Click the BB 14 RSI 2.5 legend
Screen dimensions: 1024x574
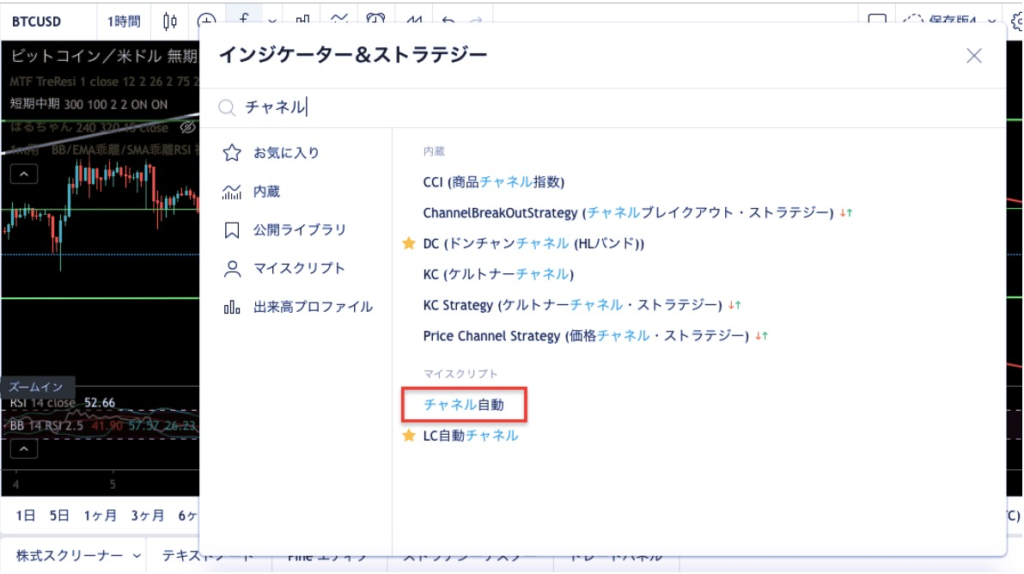[x=103, y=426]
